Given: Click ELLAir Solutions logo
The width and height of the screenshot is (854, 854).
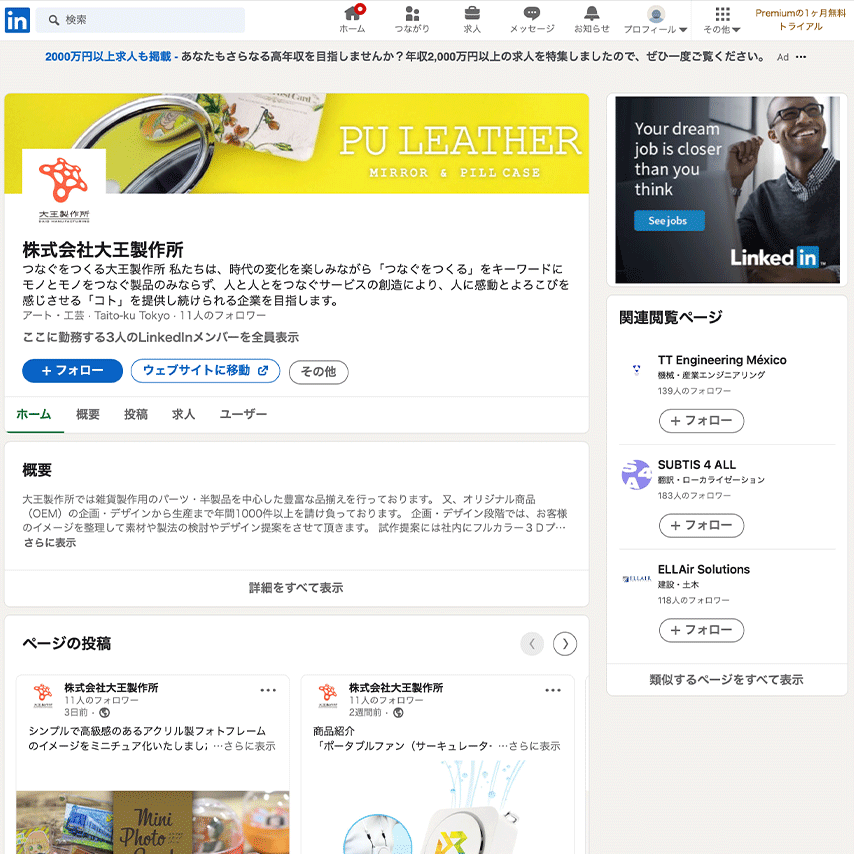Looking at the screenshot, I should (636, 579).
